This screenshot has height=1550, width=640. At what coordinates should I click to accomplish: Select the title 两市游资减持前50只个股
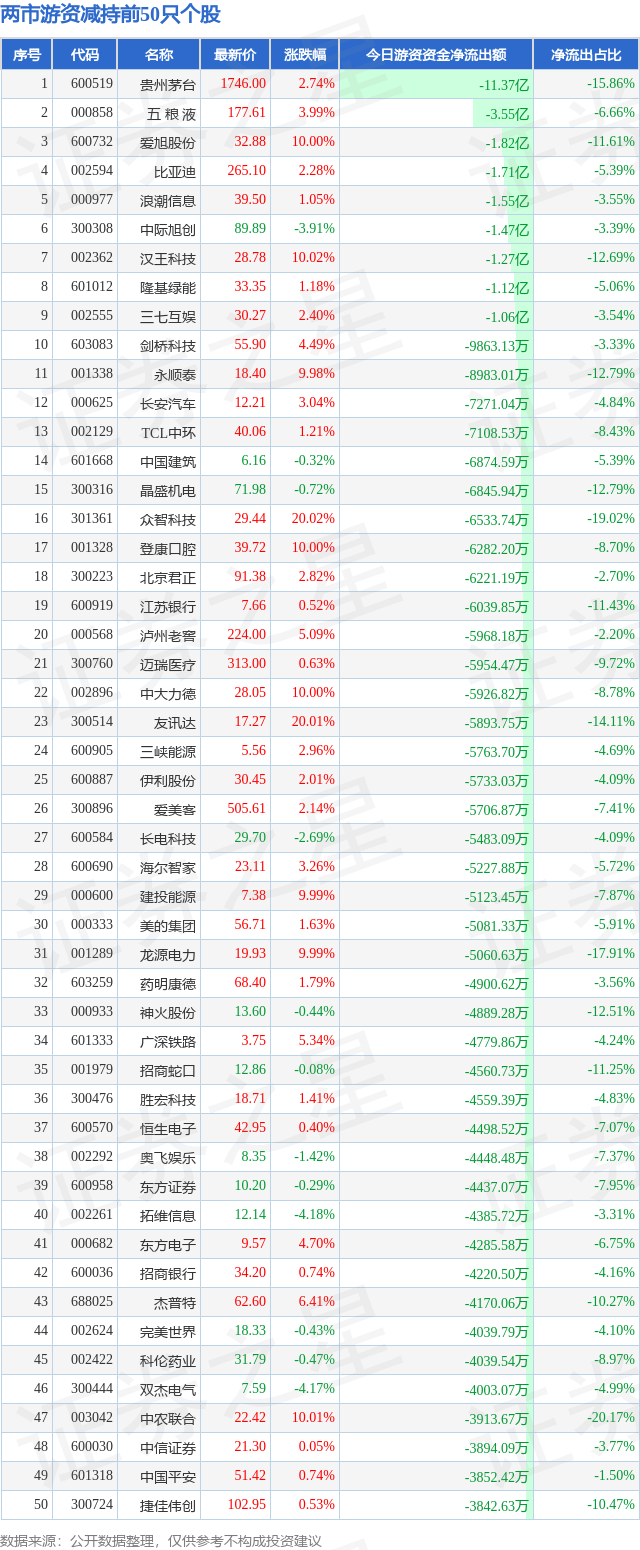click(x=111, y=15)
